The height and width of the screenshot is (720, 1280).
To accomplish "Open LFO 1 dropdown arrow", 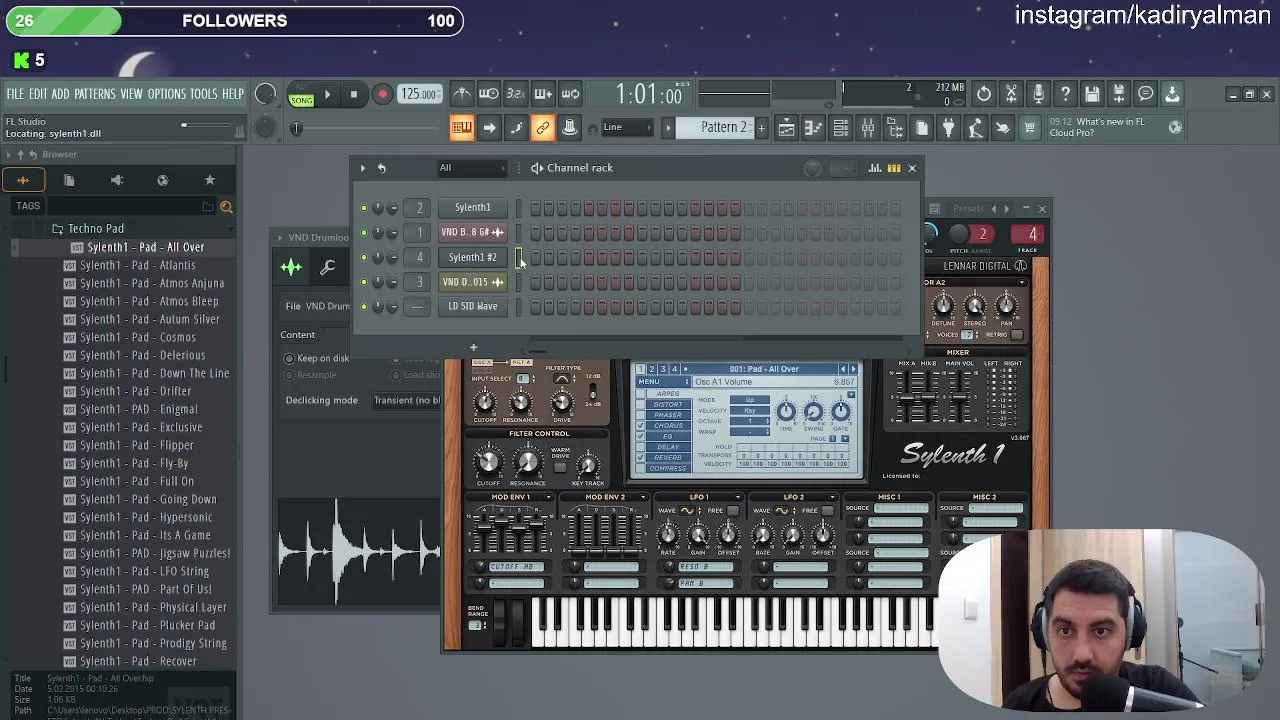I will pyautogui.click(x=739, y=497).
